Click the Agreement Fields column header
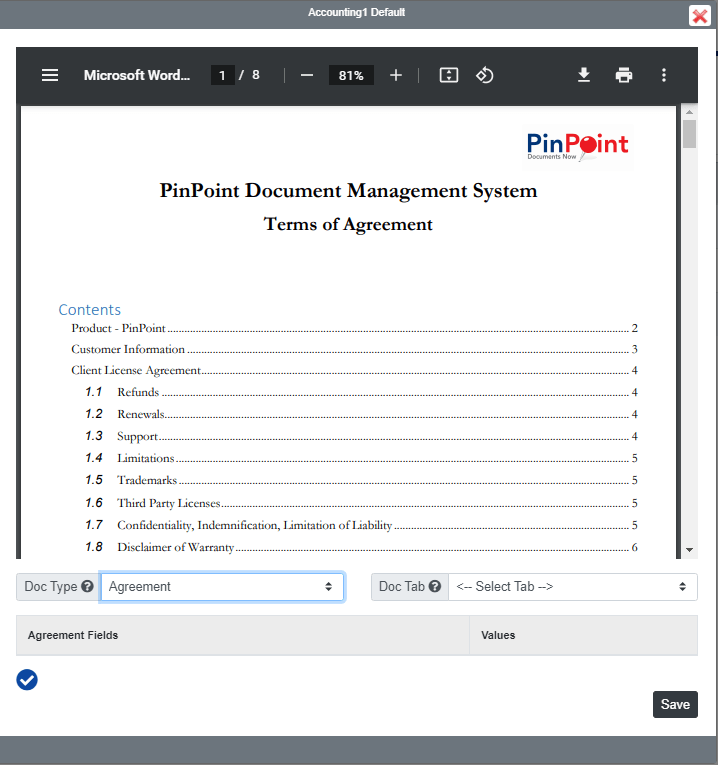 [243, 635]
